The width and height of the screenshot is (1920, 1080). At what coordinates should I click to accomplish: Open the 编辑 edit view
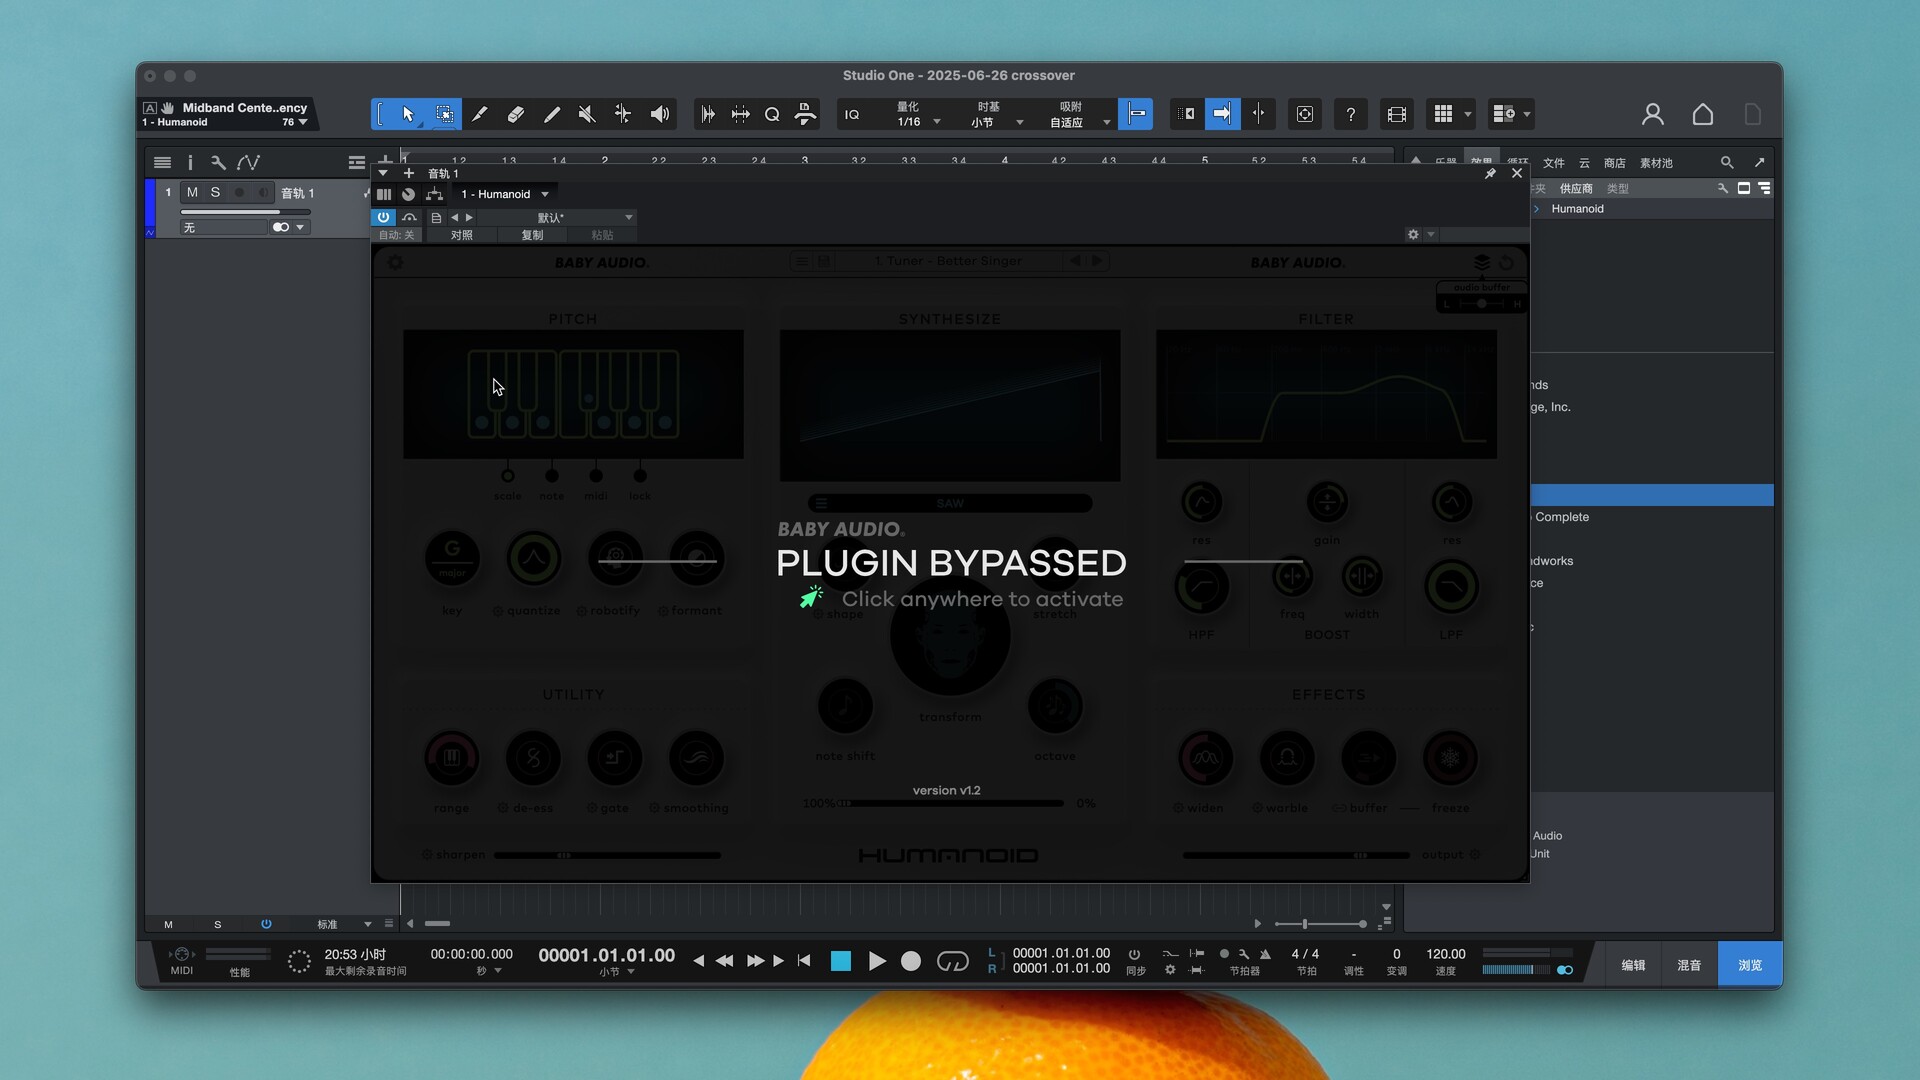point(1633,965)
